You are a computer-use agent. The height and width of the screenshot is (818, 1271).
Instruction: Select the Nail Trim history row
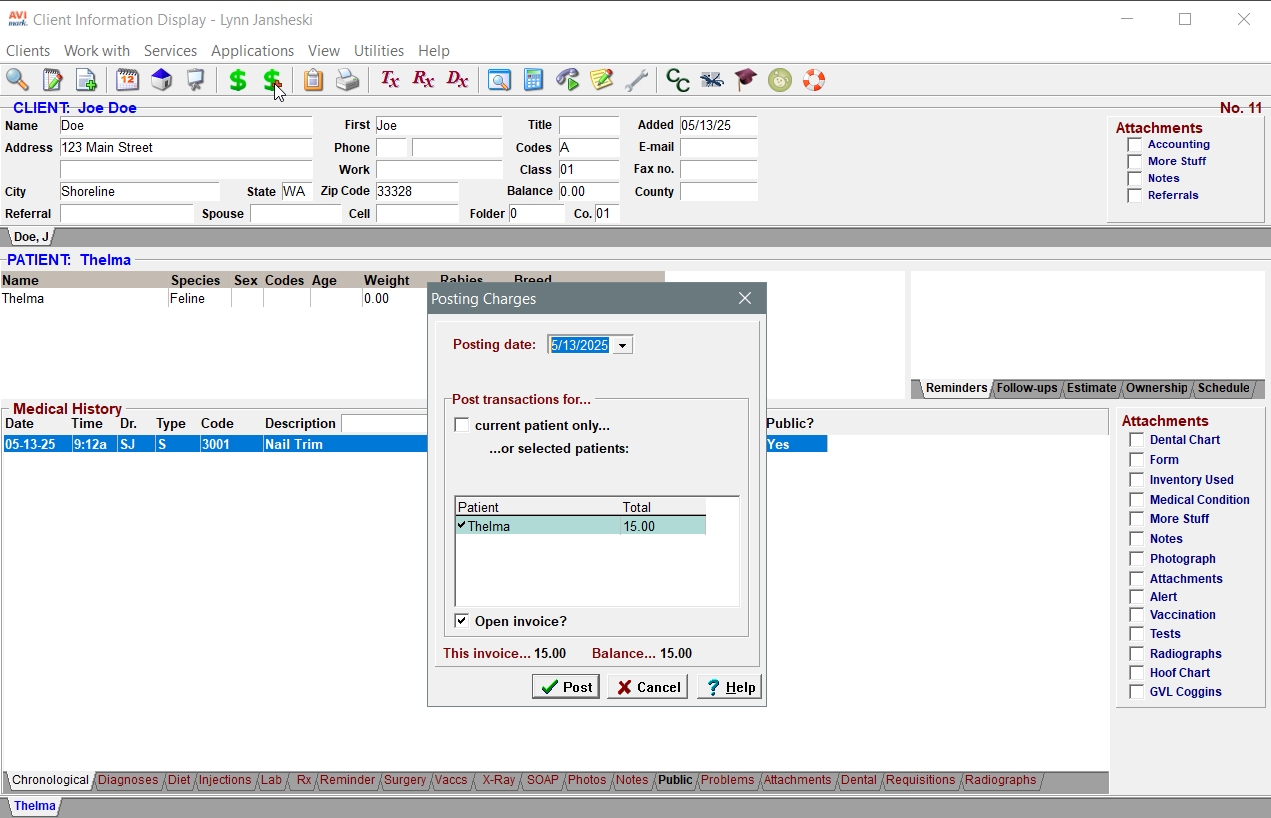(415, 444)
